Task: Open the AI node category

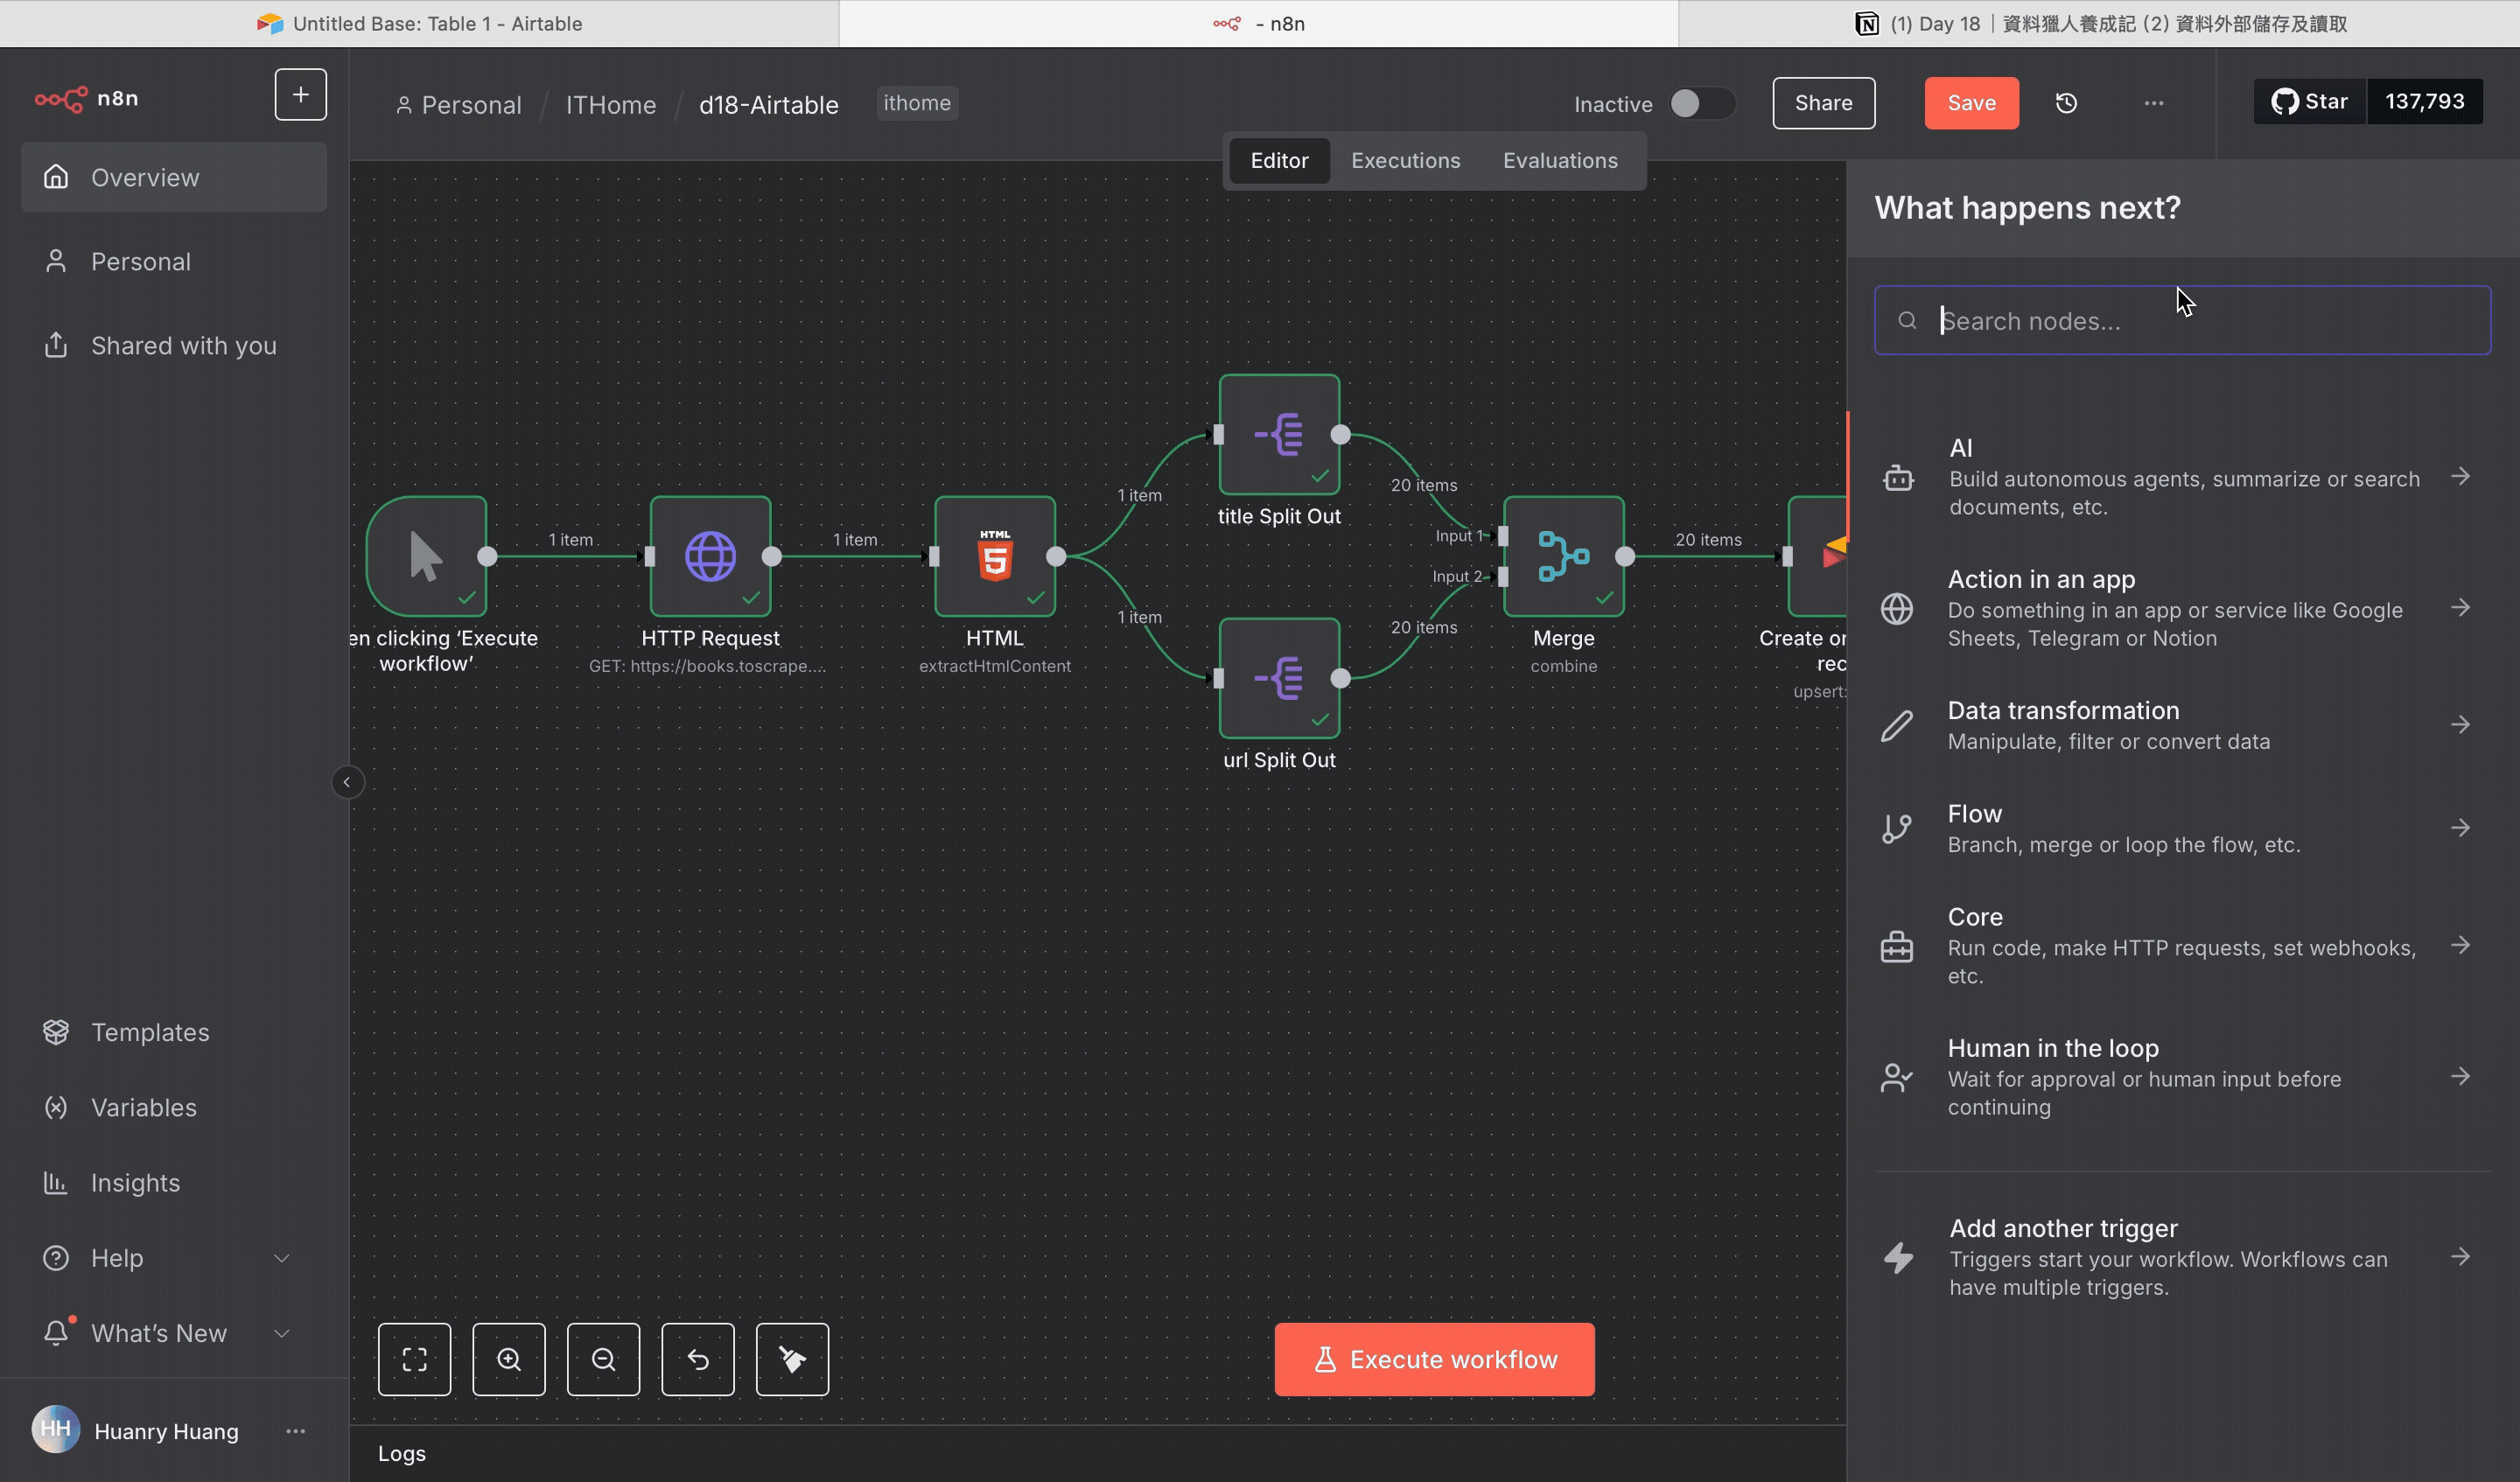Action: [2182, 476]
